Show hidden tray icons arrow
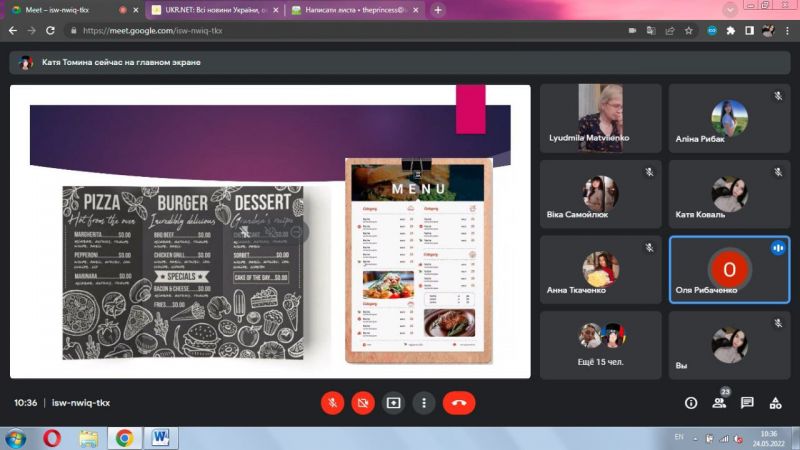This screenshot has width=800, height=450. (695, 438)
